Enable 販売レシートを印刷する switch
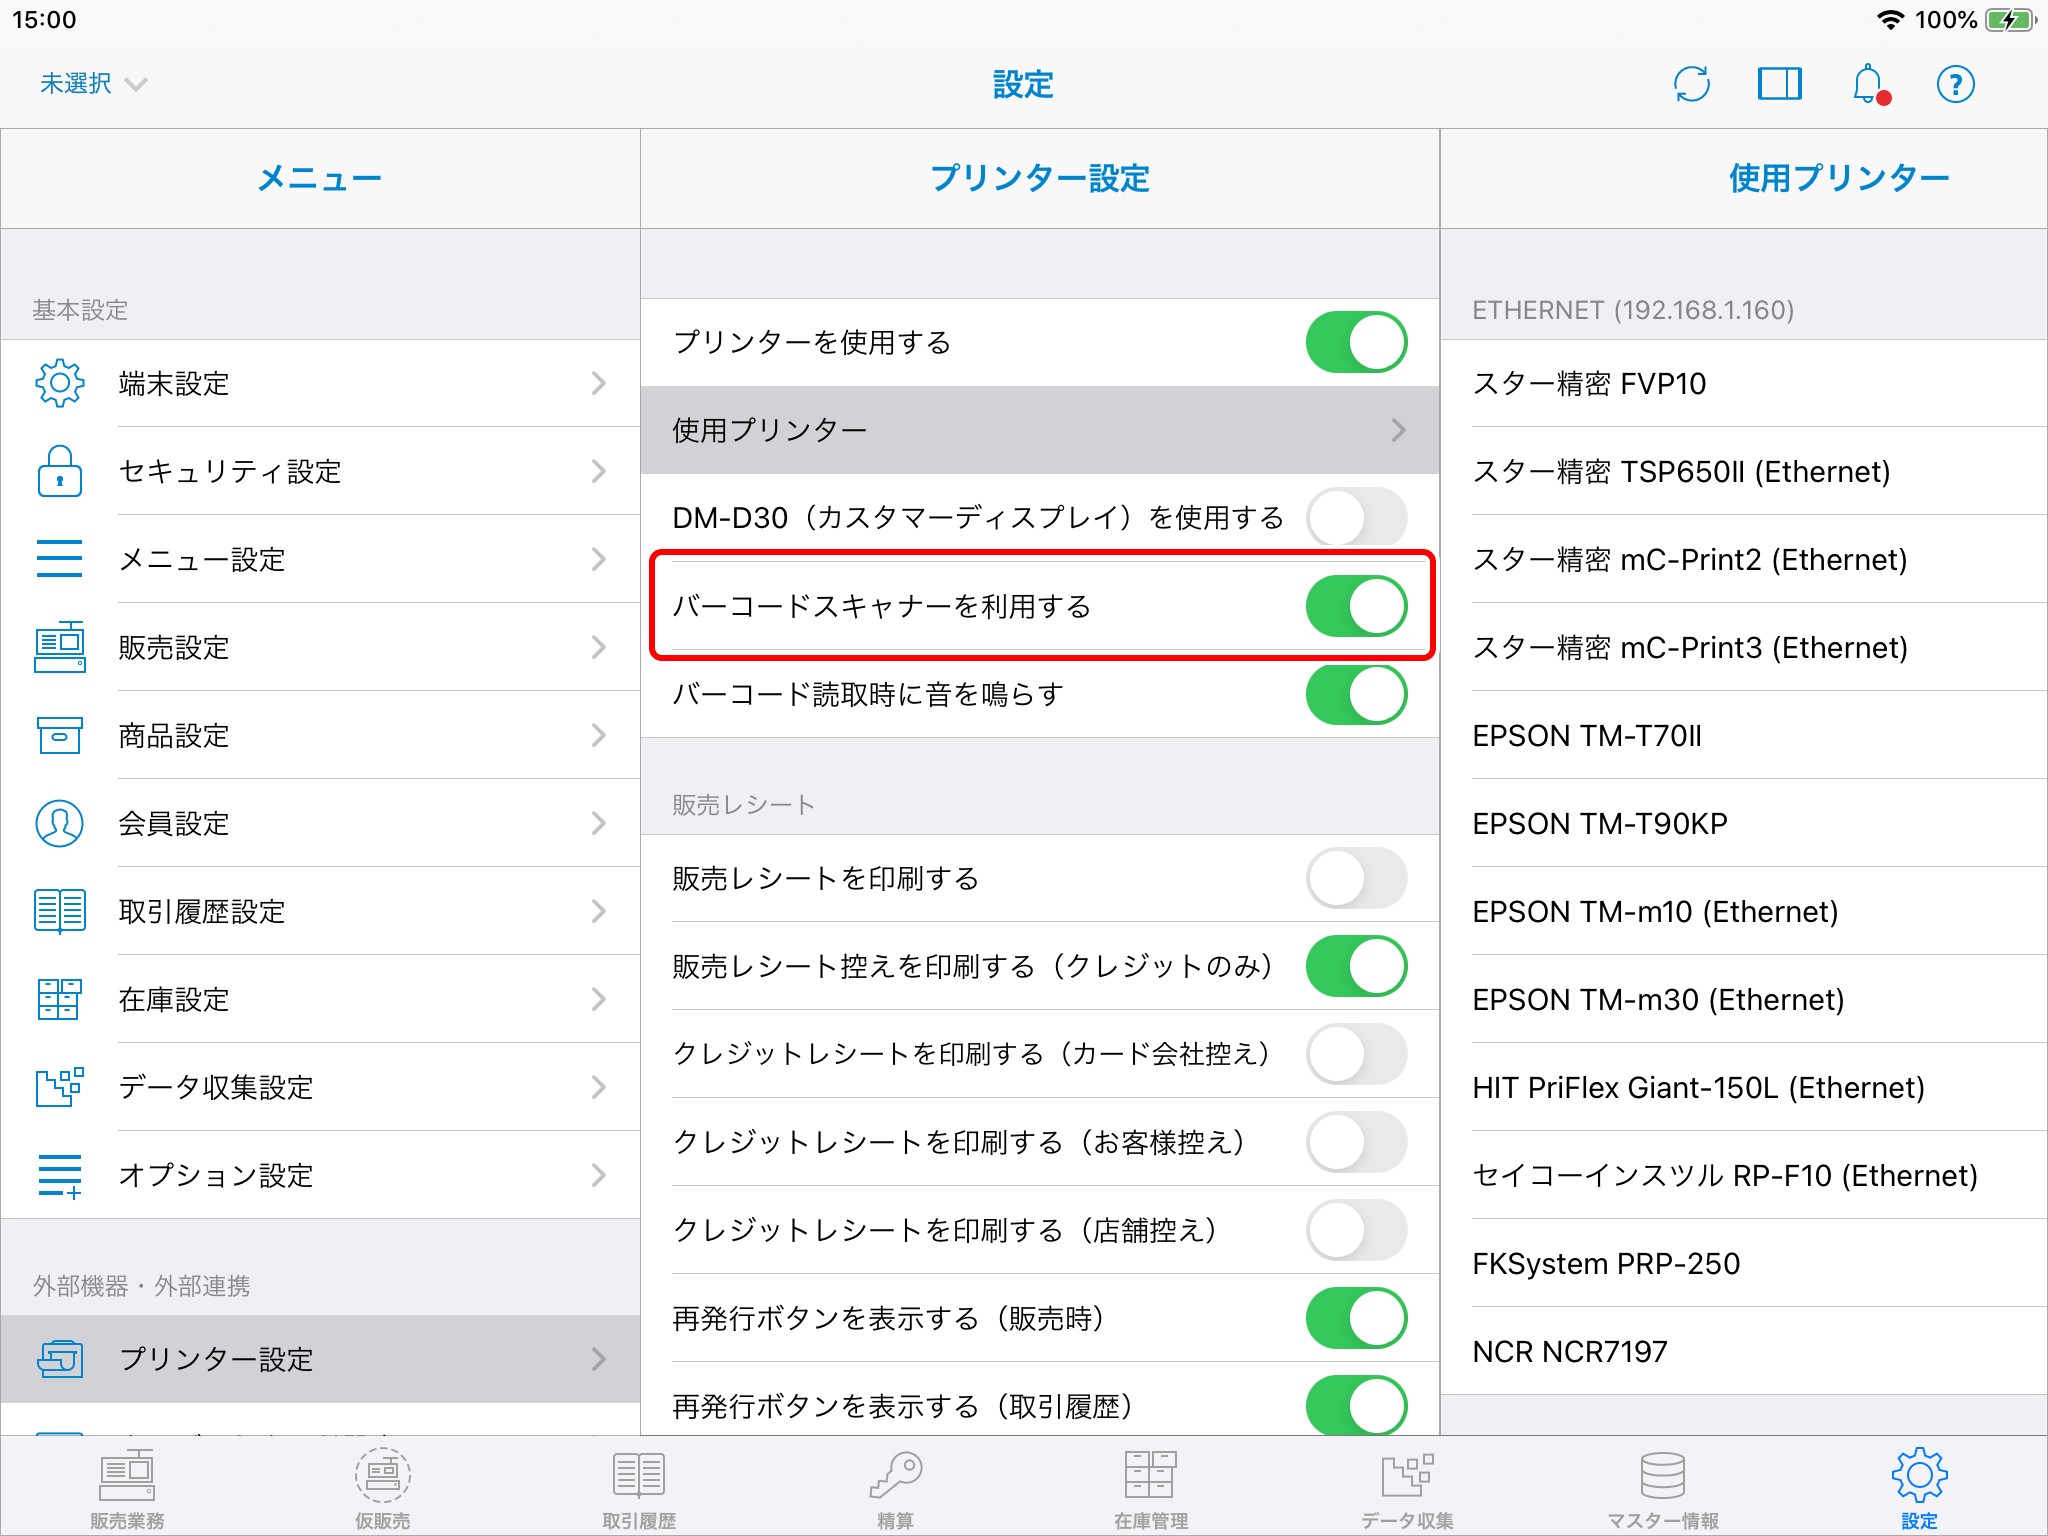 [1356, 878]
